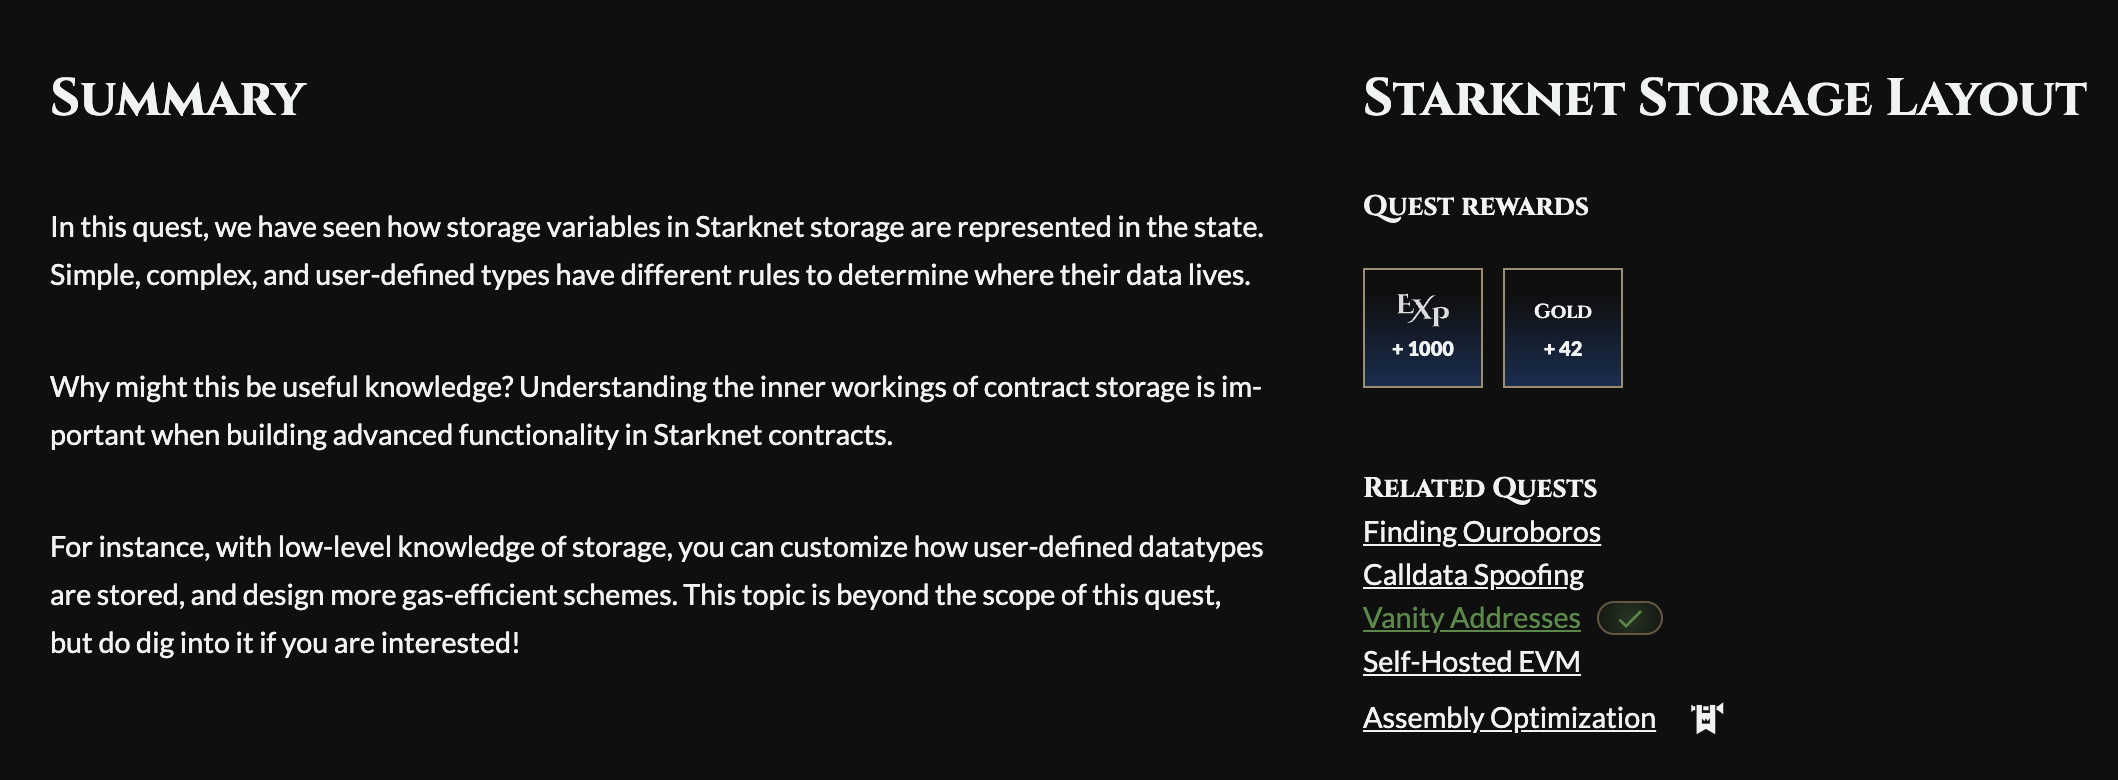This screenshot has width=2118, height=780.
Task: Select the EXP reward tile
Action: click(x=1423, y=328)
